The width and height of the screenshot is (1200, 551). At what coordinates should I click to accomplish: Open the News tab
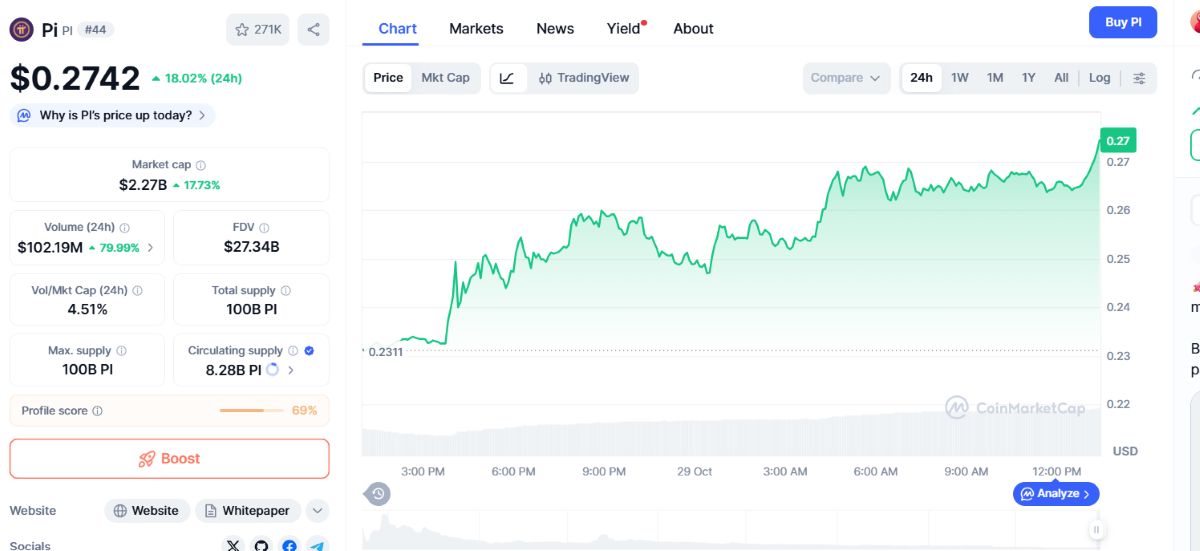pos(555,28)
